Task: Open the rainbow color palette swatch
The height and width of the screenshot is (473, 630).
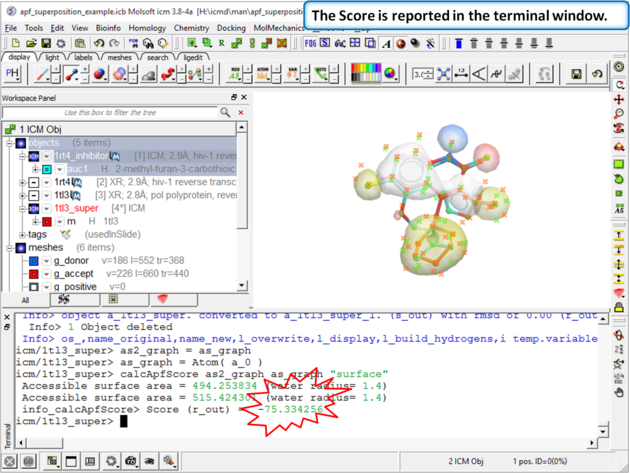Action: pos(365,74)
